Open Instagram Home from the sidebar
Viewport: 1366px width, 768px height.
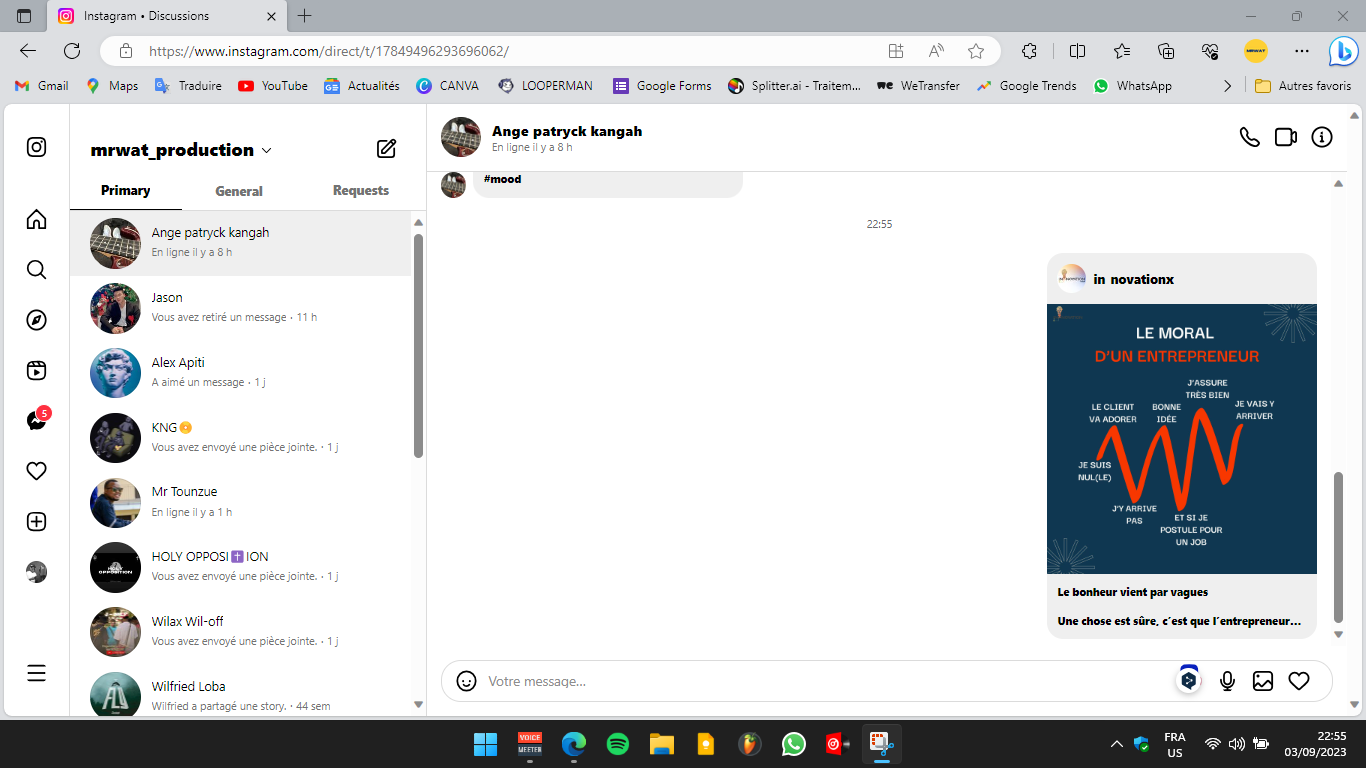pos(36,219)
